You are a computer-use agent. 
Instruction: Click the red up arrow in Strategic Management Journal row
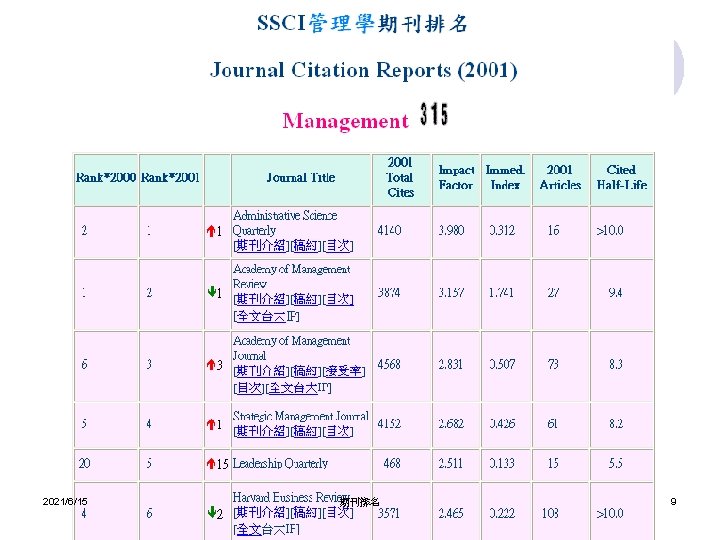[211, 425]
